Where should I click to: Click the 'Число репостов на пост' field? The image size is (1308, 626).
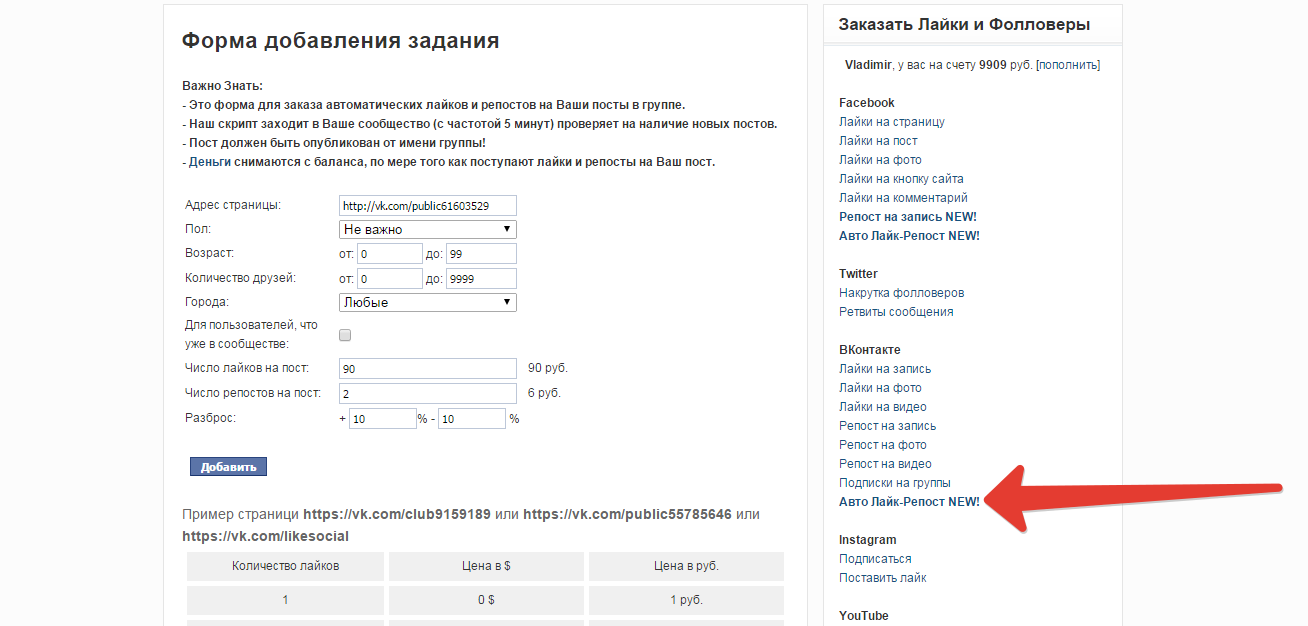pyautogui.click(x=428, y=394)
